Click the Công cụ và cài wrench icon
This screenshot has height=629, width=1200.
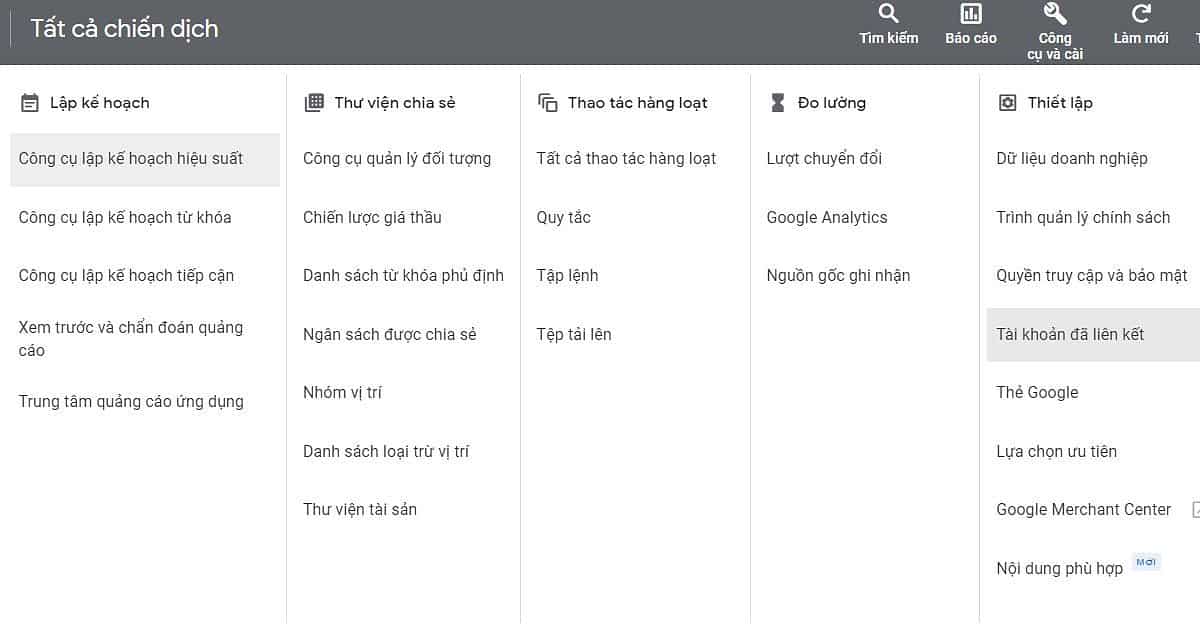[1055, 14]
